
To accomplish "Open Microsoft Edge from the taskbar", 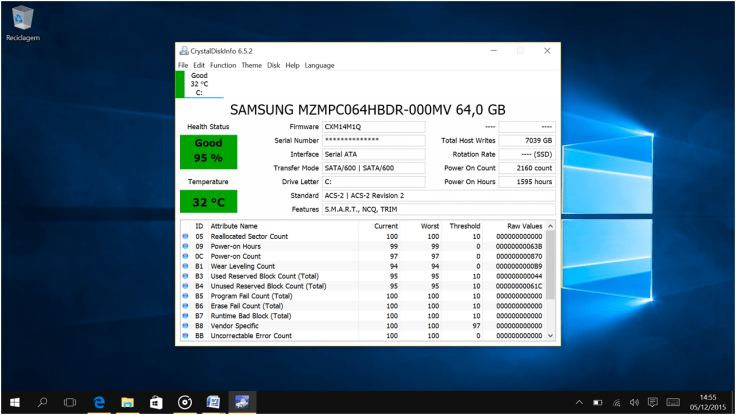I will coord(100,402).
